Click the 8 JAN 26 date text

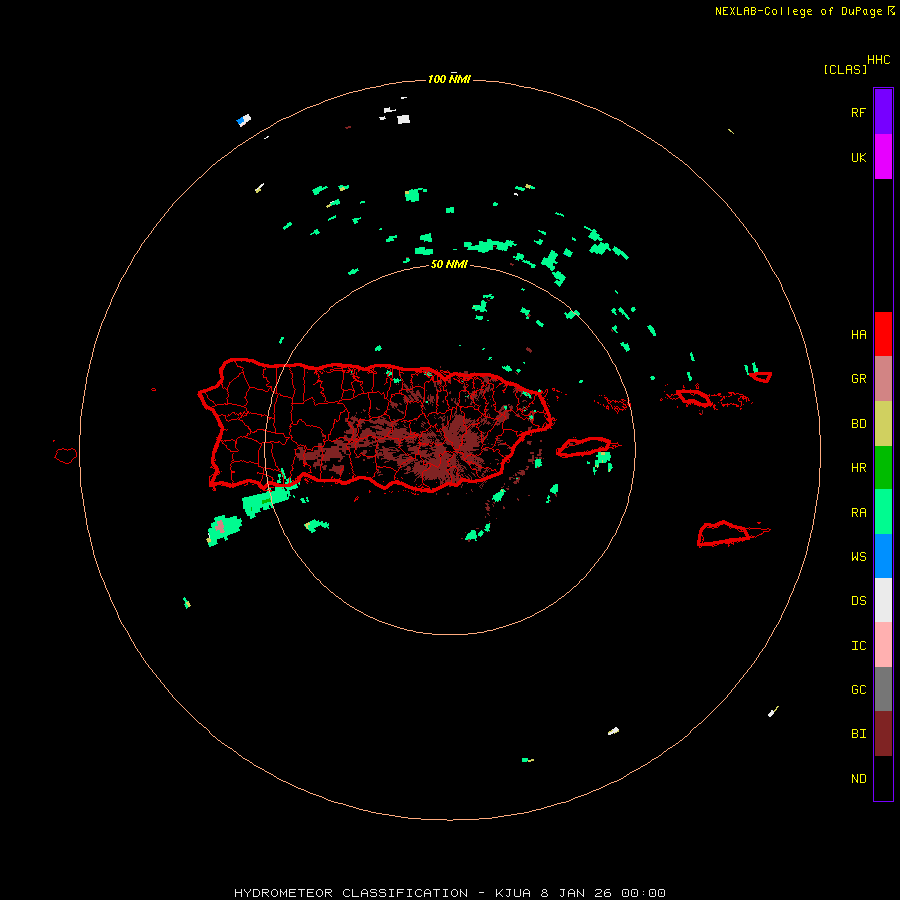tap(577, 893)
